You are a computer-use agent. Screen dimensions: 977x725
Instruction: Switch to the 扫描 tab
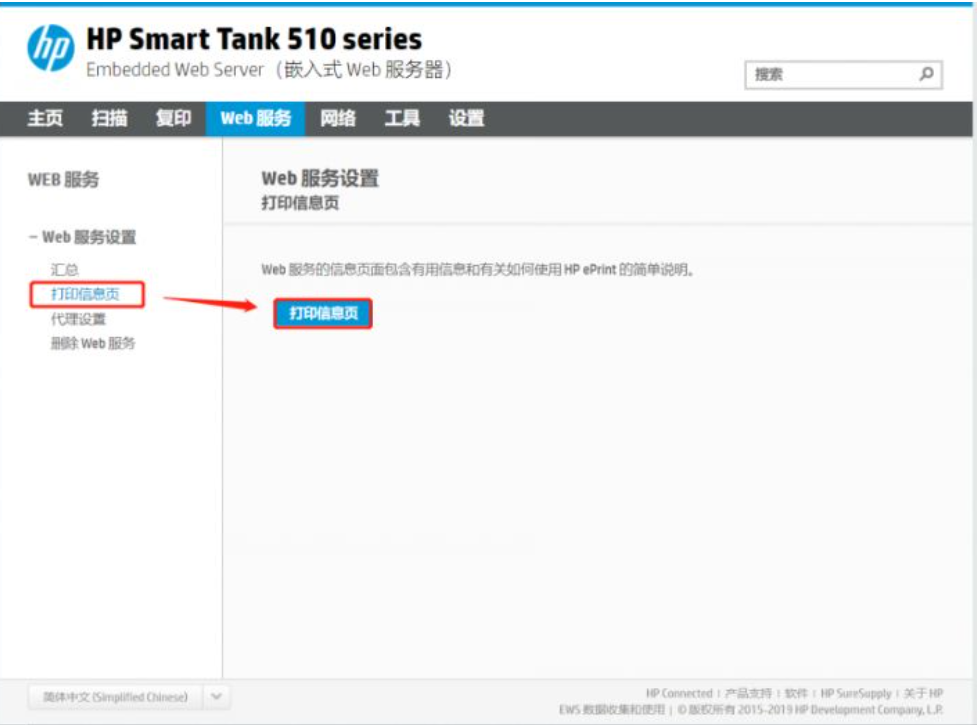(110, 118)
